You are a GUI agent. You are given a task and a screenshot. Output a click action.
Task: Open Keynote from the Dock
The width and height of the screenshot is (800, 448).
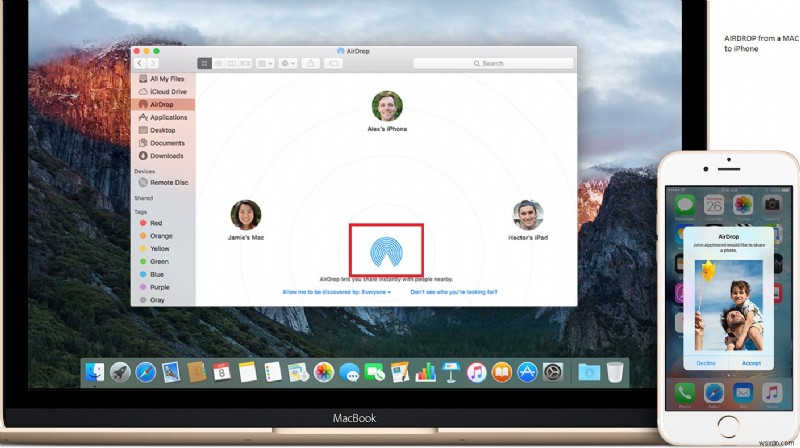point(451,372)
